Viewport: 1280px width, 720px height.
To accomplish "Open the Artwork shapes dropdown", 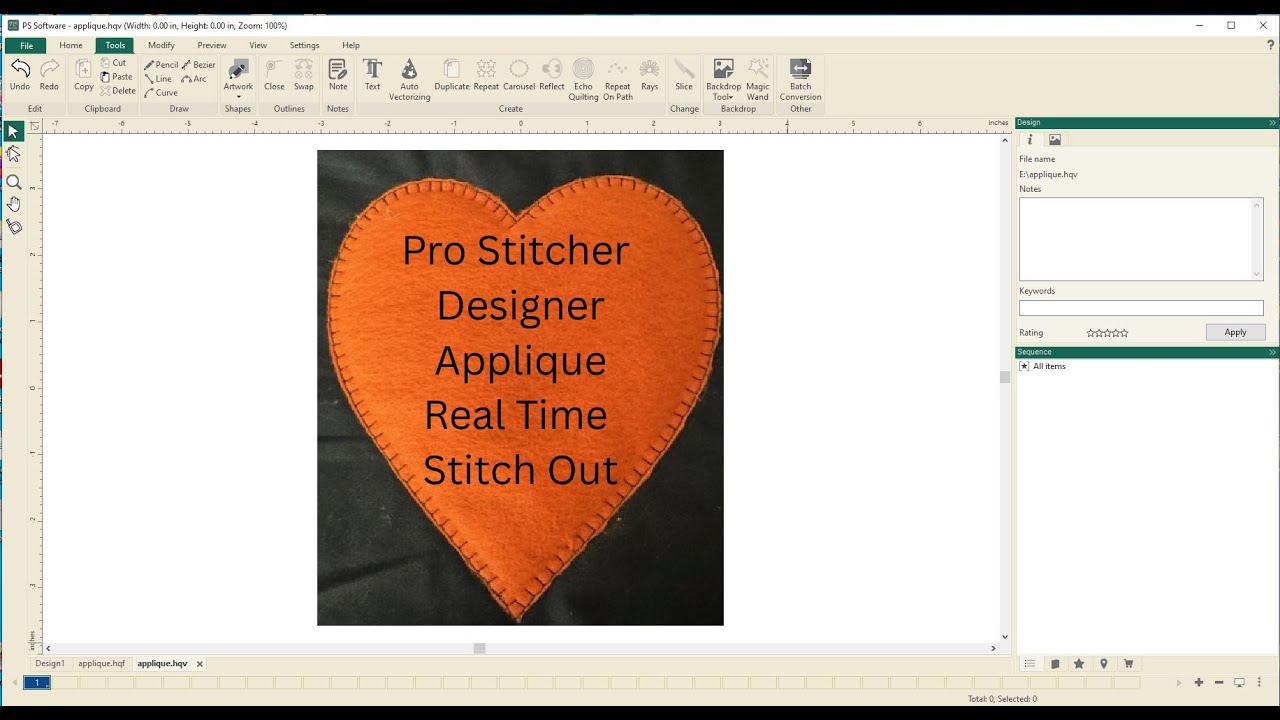I will (x=238, y=78).
